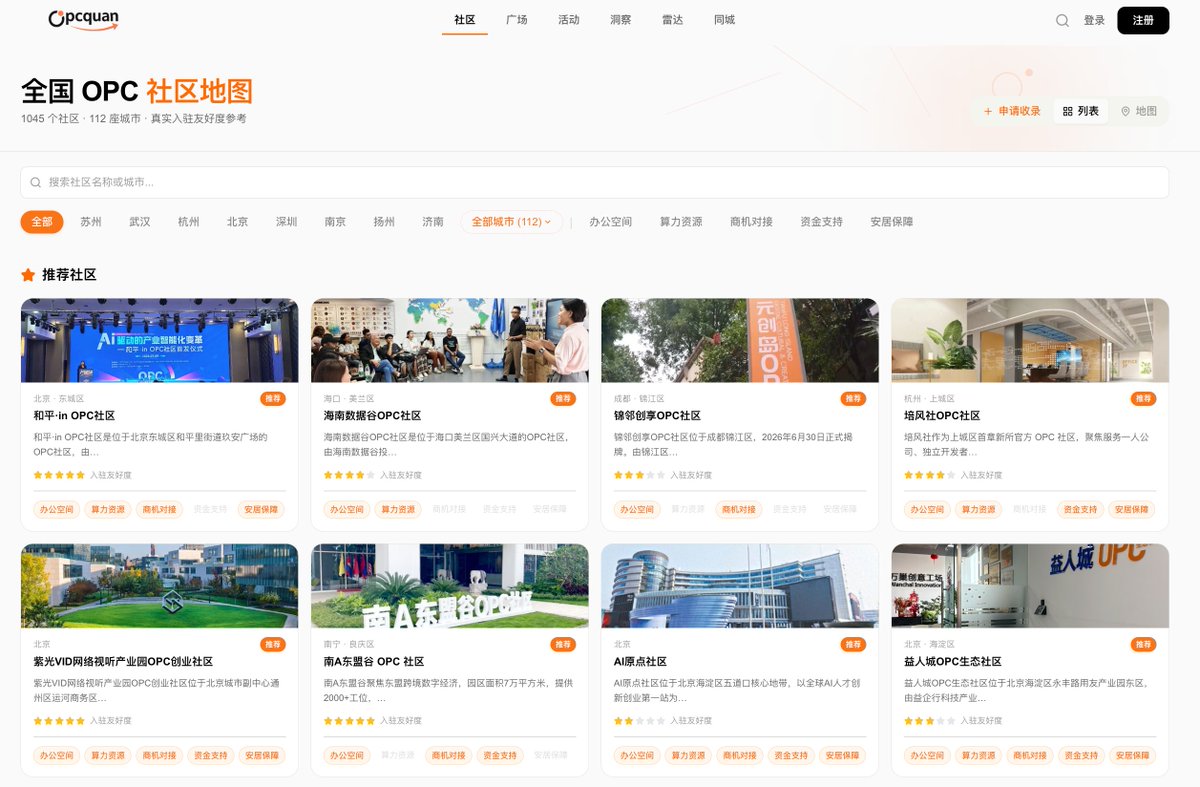Open the 广场 navigation tab
Viewport: 1200px width, 787px height.
(x=517, y=20)
